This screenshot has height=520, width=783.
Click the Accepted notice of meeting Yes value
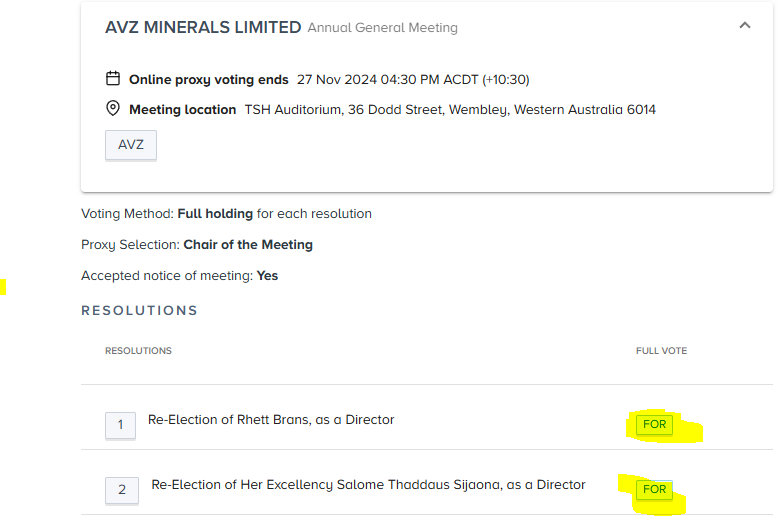tap(267, 276)
